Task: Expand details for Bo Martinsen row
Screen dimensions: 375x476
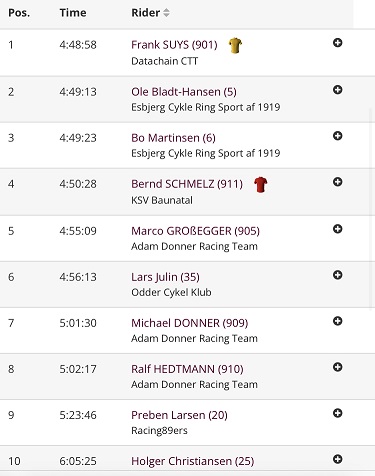Action: (337, 136)
